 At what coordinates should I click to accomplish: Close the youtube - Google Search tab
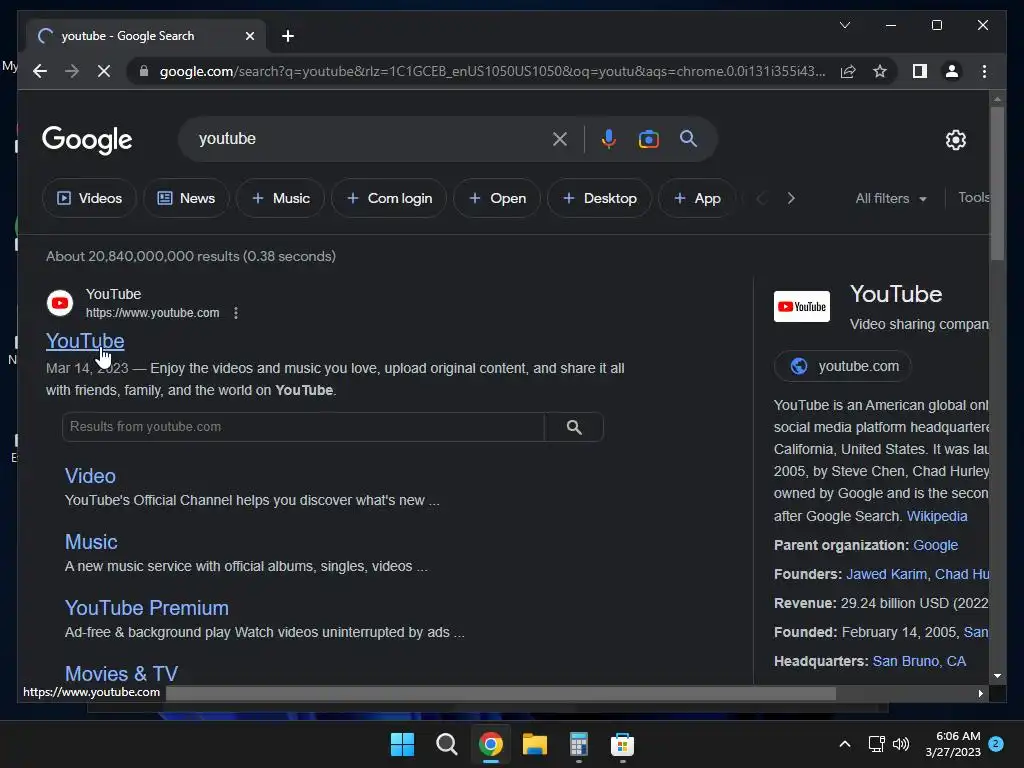249,36
